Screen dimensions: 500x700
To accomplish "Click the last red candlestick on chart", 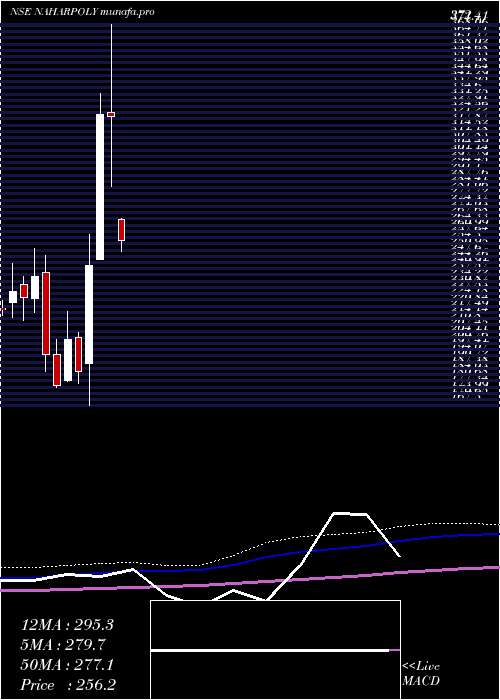I will click(x=121, y=230).
